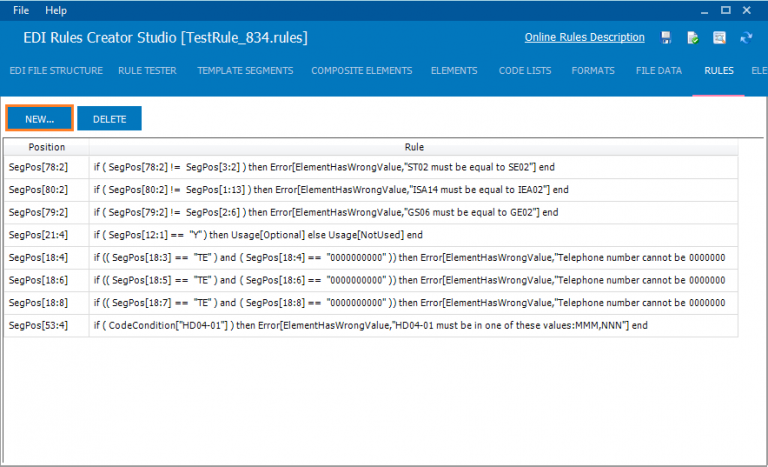Click the Rule column header

click(x=413, y=147)
